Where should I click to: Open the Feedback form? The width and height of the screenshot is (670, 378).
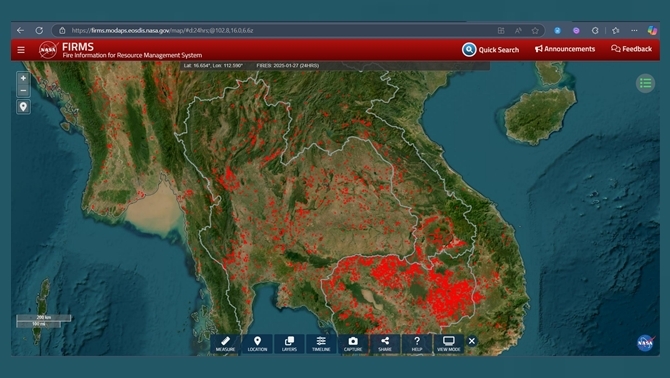(x=632, y=49)
